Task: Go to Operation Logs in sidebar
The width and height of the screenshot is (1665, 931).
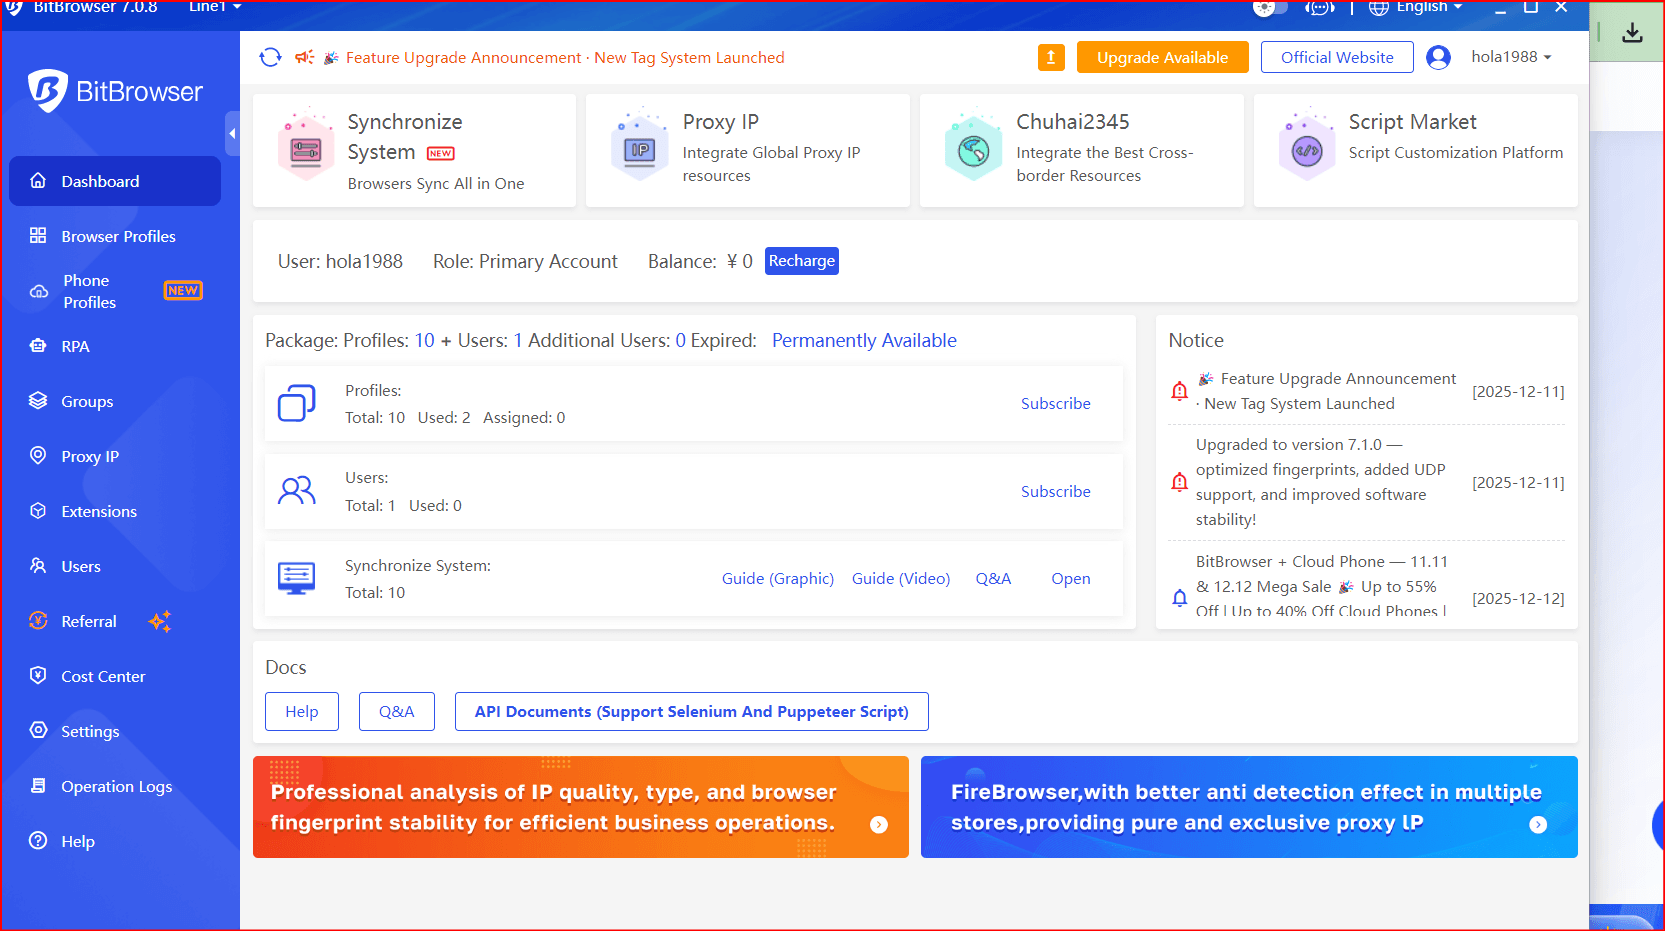Action: [116, 786]
